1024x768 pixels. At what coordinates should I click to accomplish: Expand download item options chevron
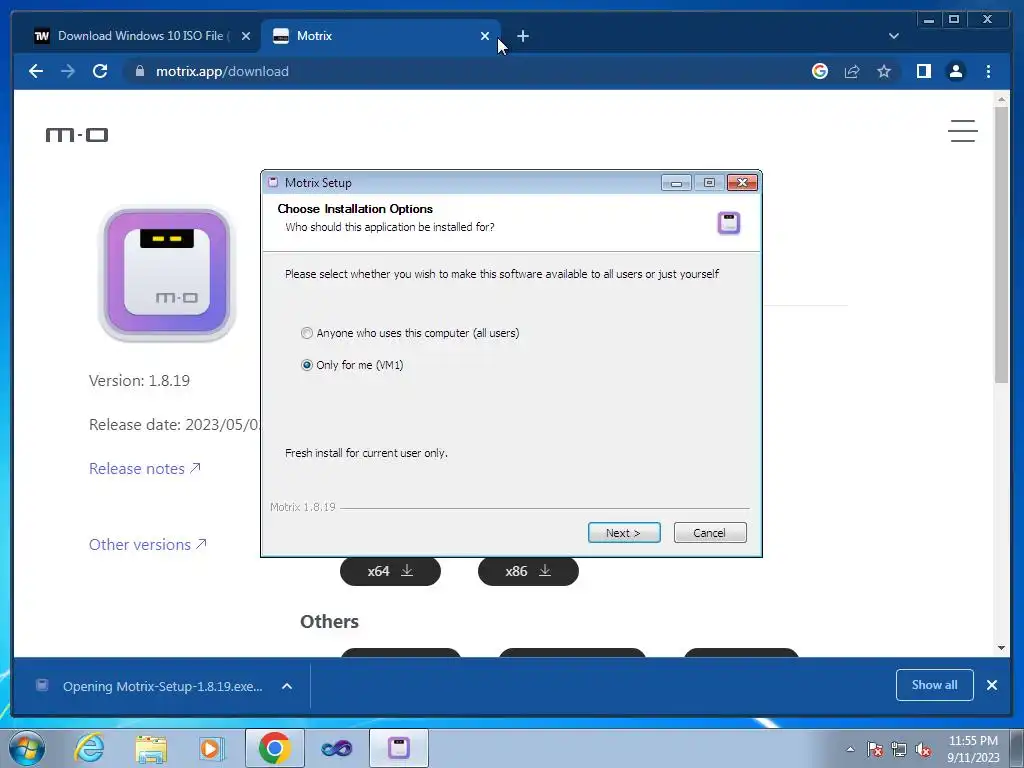click(x=287, y=686)
